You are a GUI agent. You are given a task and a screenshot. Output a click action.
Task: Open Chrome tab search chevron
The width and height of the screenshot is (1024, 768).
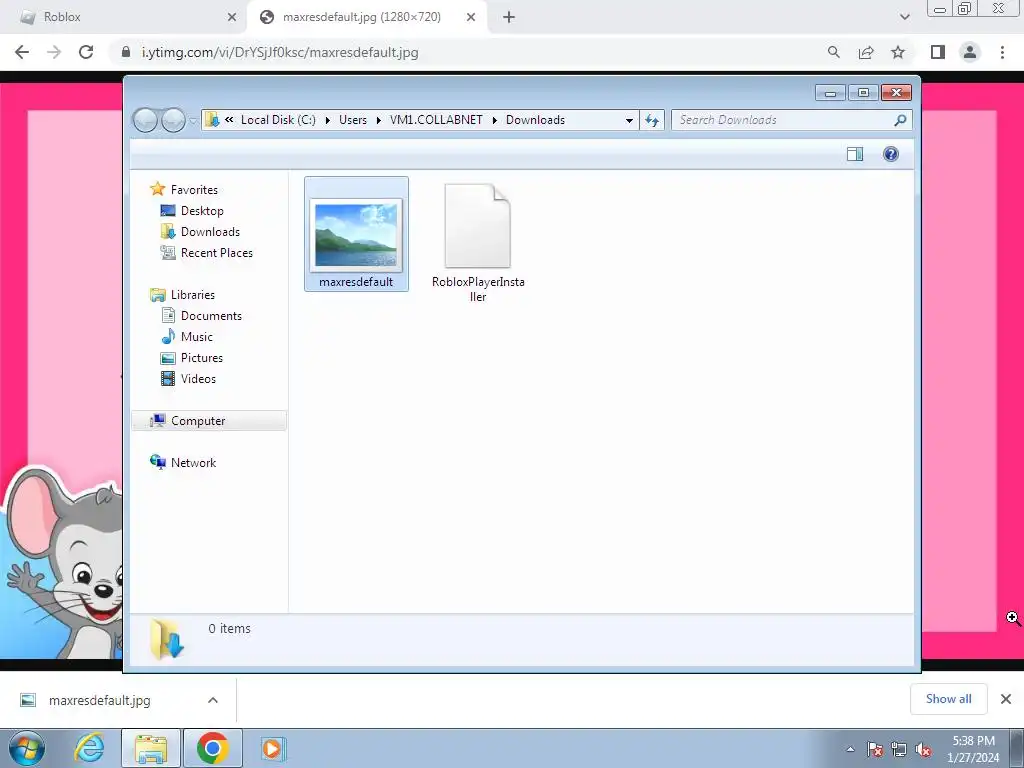coord(904,18)
